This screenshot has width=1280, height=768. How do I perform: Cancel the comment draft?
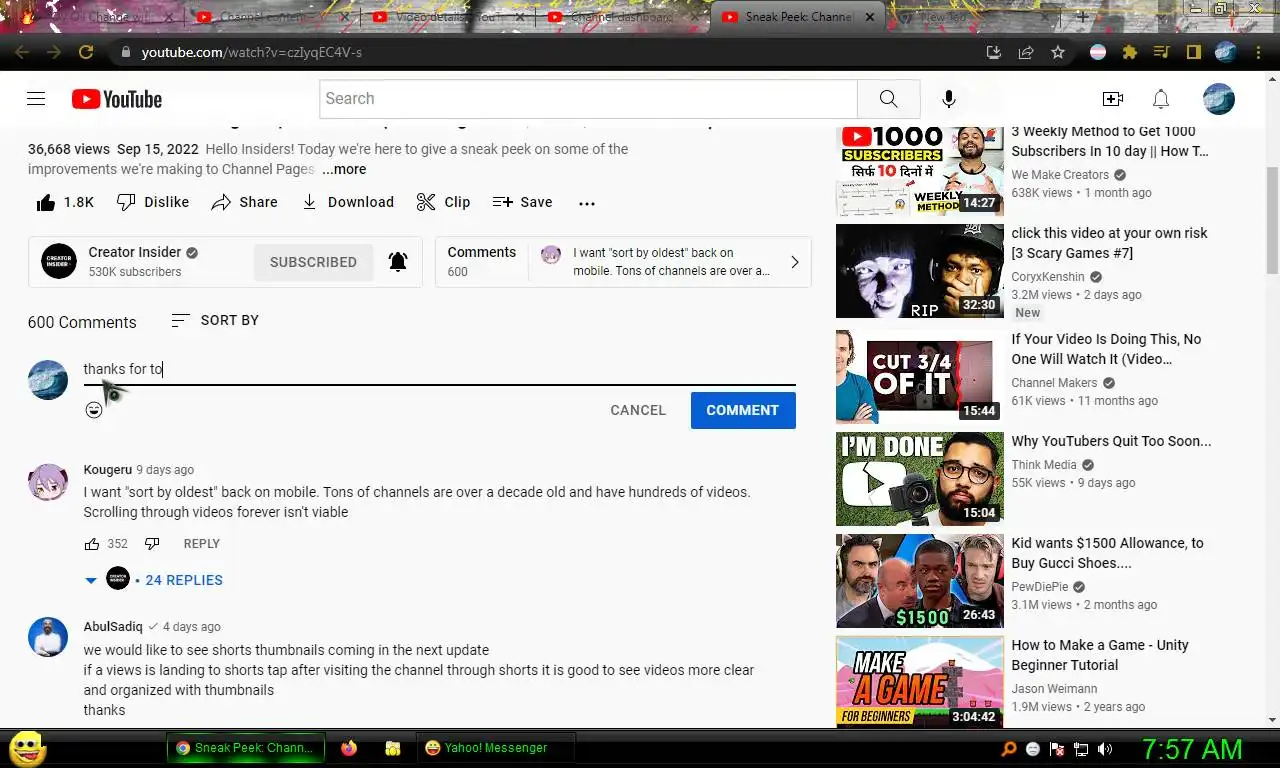coord(638,410)
